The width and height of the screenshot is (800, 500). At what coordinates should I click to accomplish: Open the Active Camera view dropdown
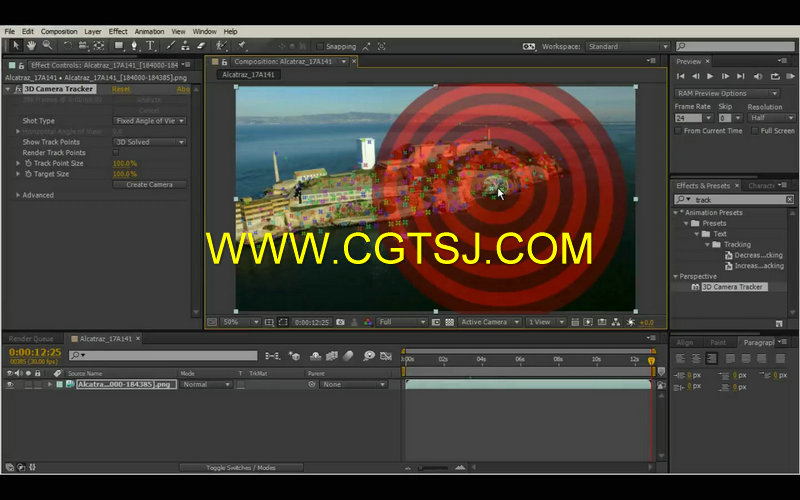(x=490, y=322)
